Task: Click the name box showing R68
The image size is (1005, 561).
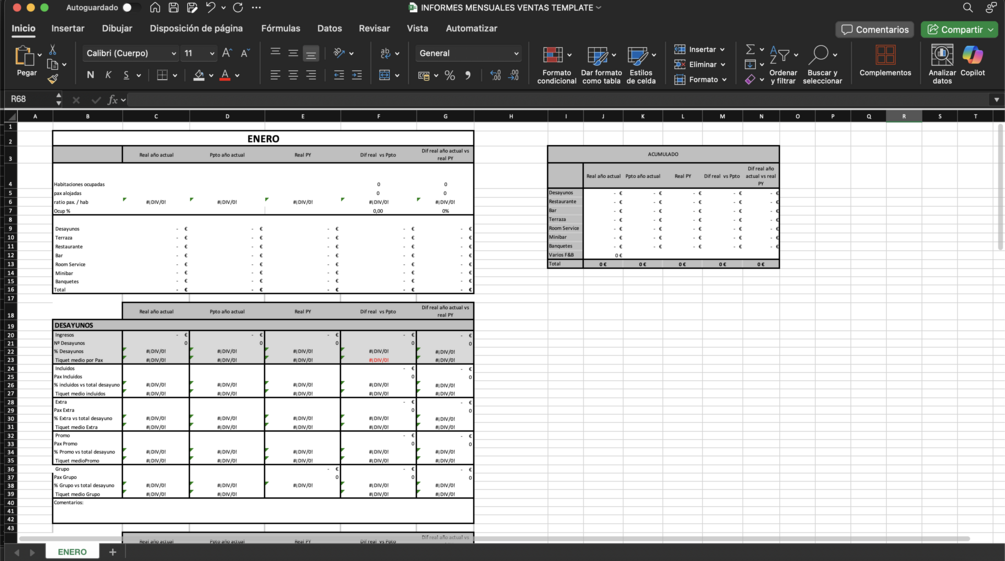Action: coord(31,99)
